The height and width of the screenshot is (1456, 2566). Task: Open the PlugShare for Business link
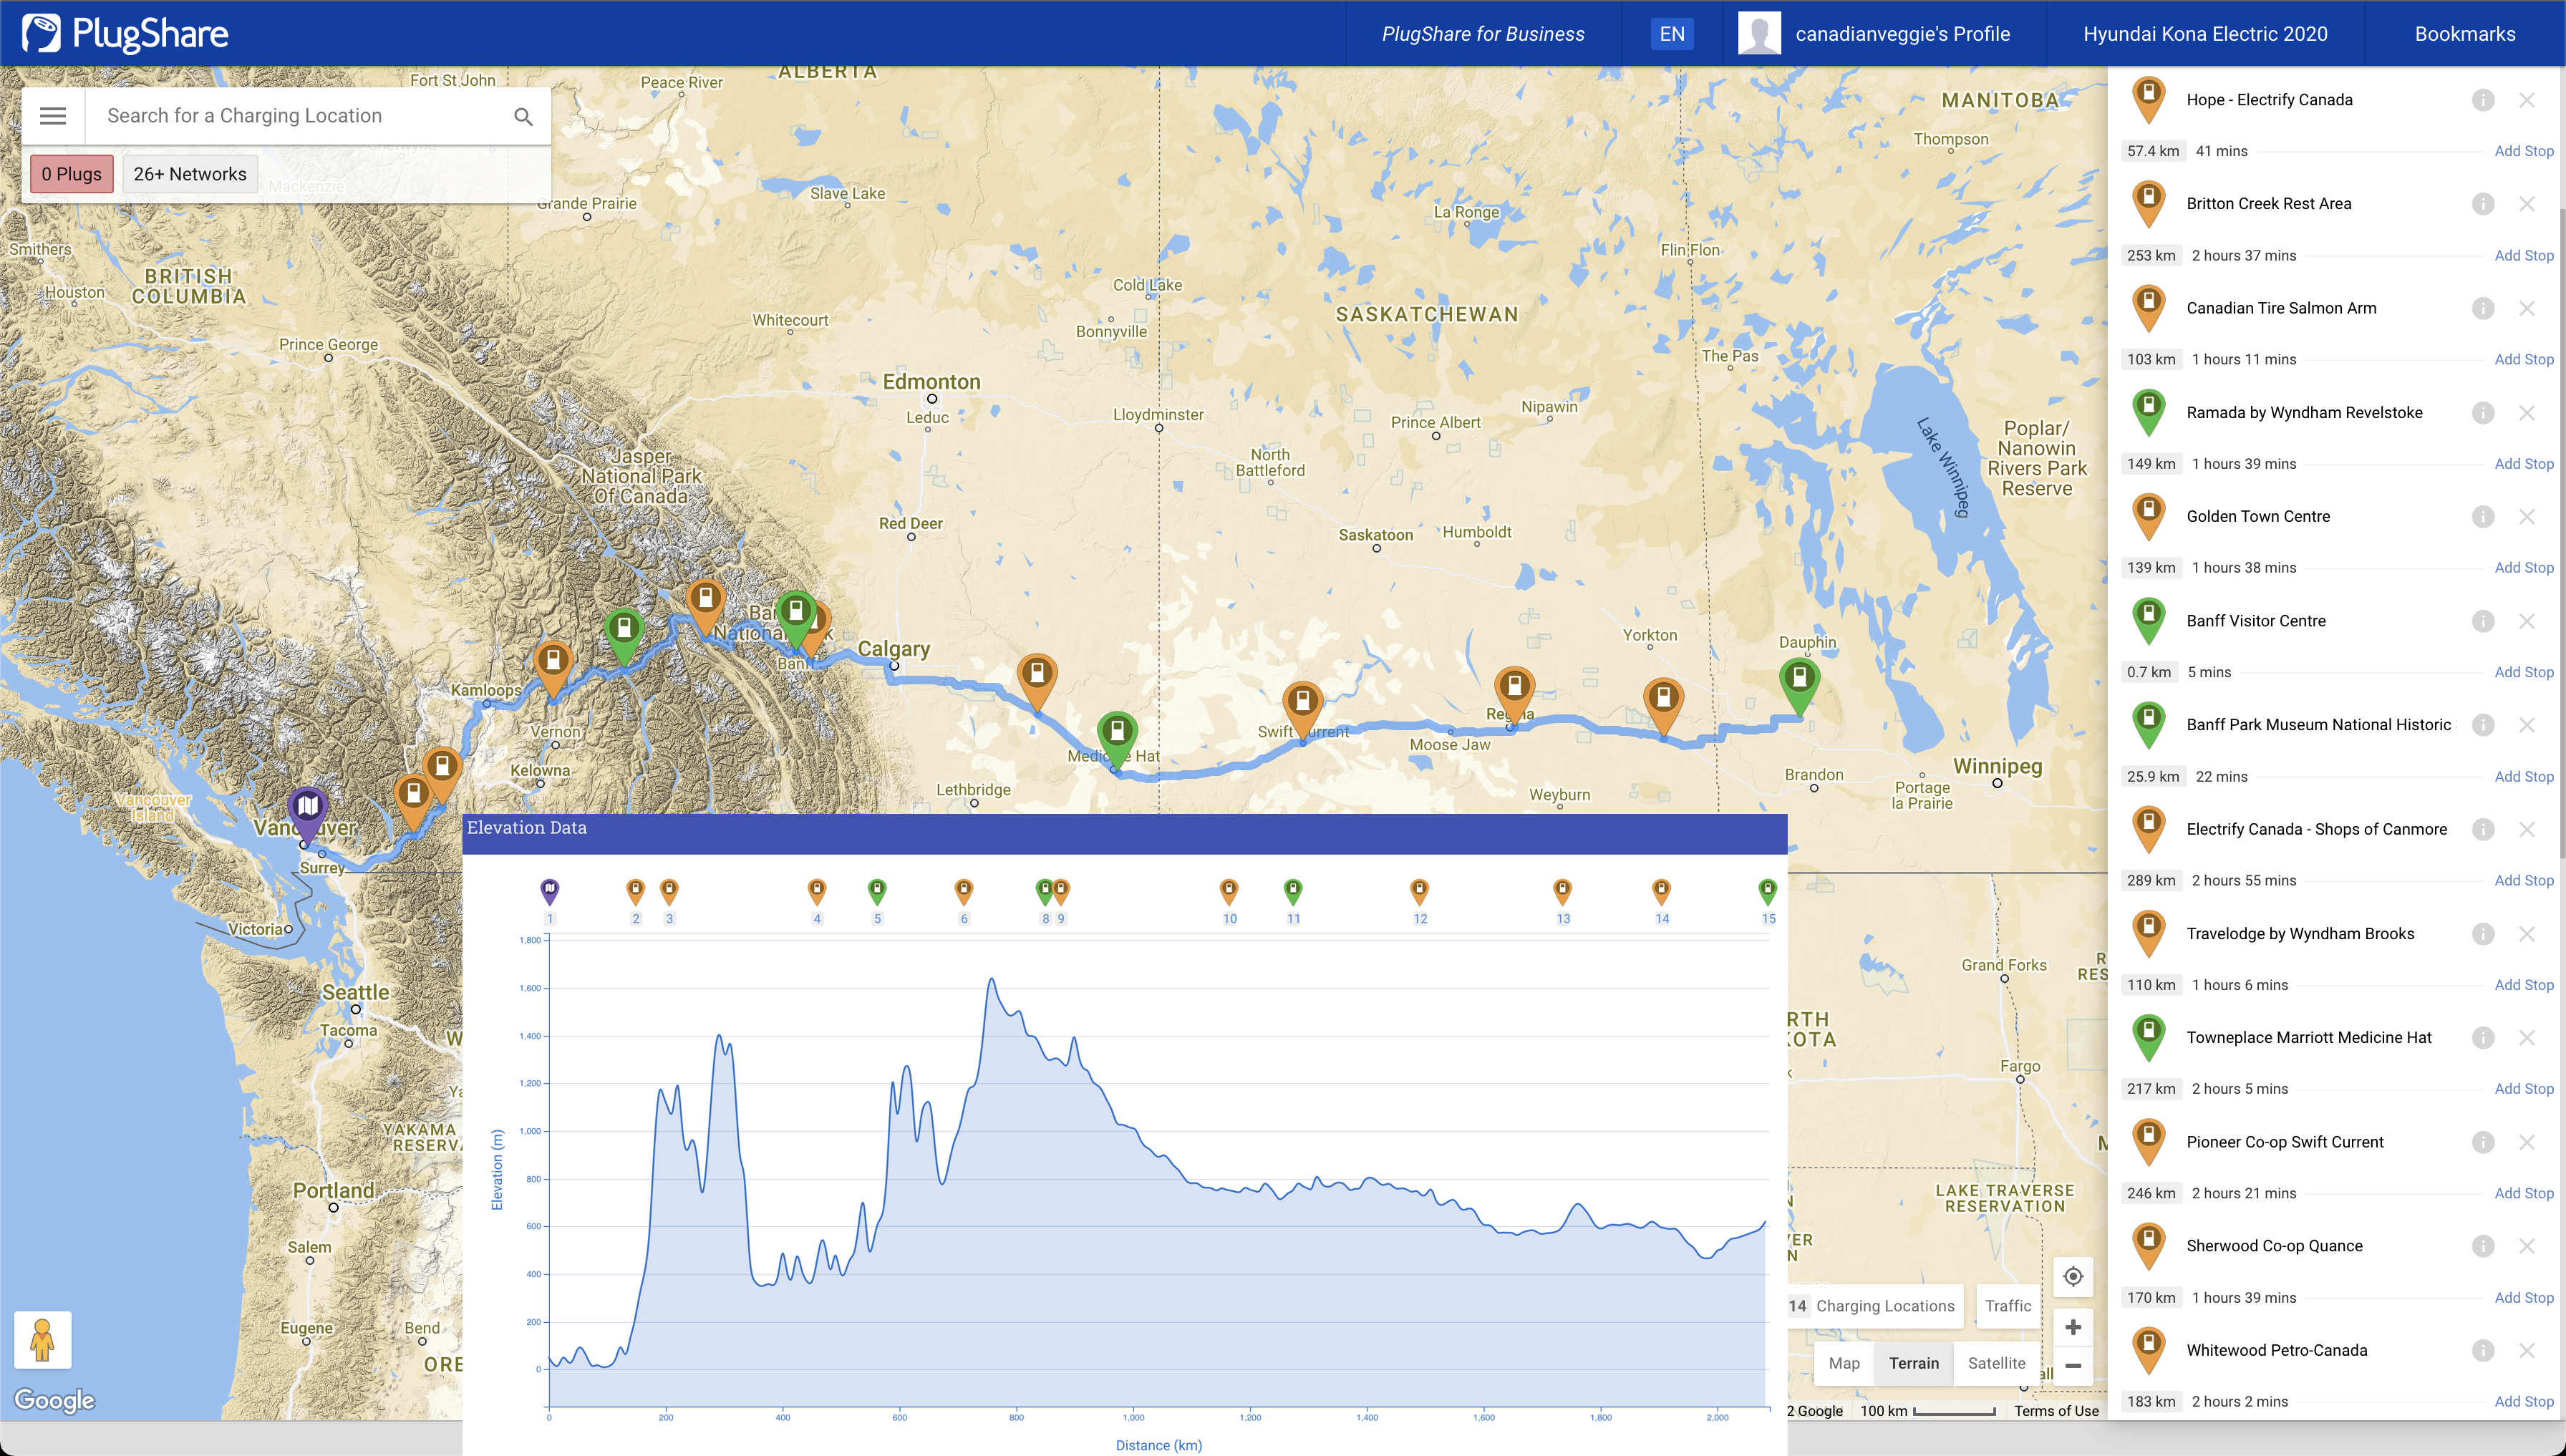point(1483,34)
